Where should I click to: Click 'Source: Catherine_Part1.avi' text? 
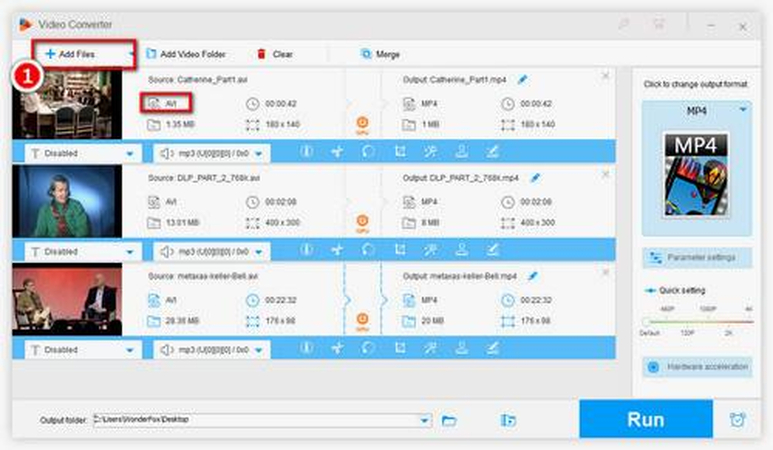click(x=198, y=79)
